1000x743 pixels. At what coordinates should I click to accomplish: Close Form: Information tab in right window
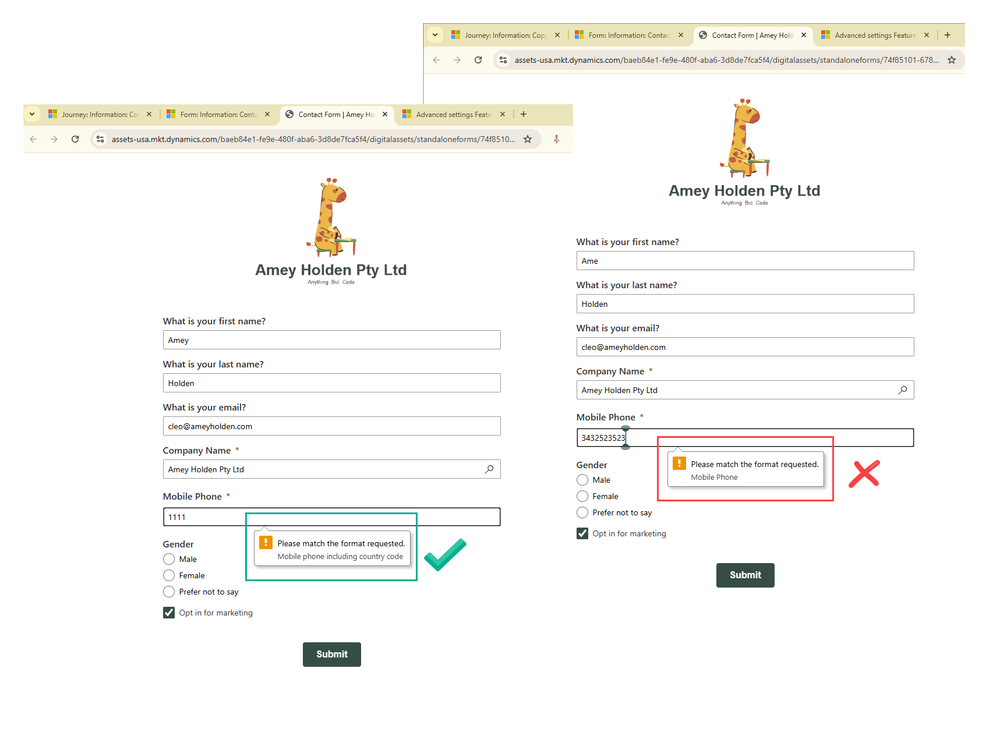tap(680, 35)
